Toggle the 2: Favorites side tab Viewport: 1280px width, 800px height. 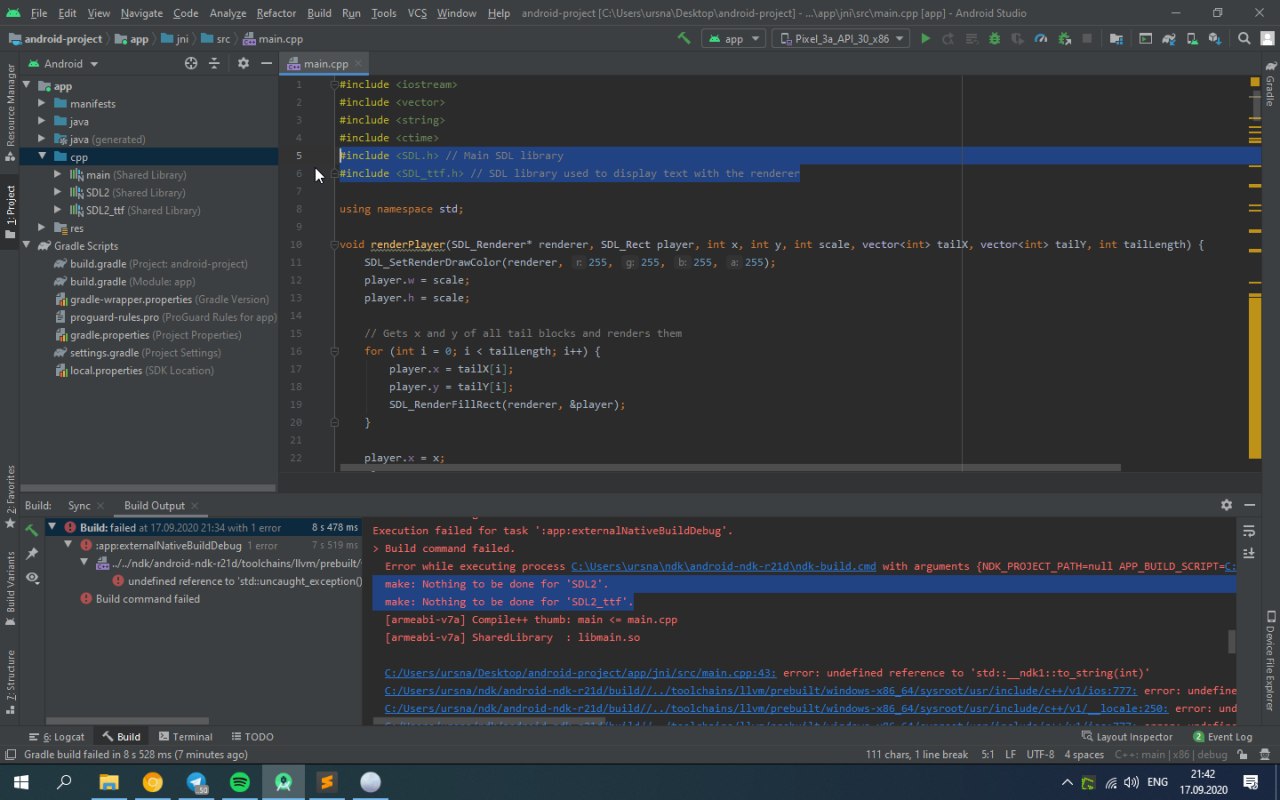point(10,497)
